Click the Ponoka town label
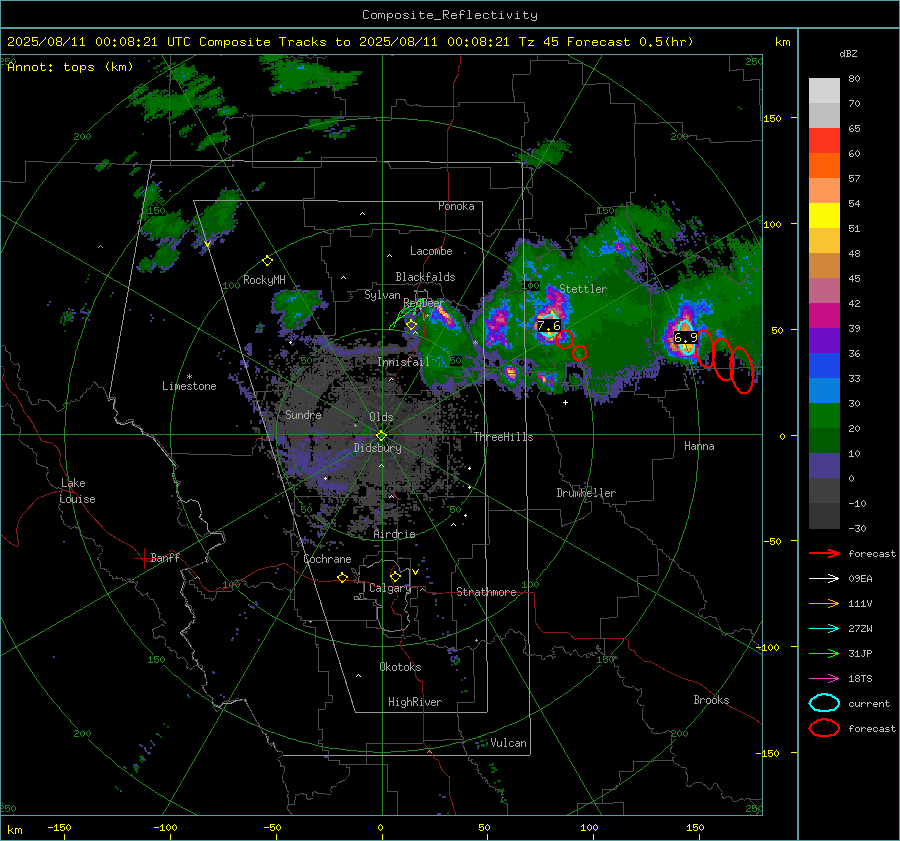The width and height of the screenshot is (900, 841). pyautogui.click(x=456, y=206)
